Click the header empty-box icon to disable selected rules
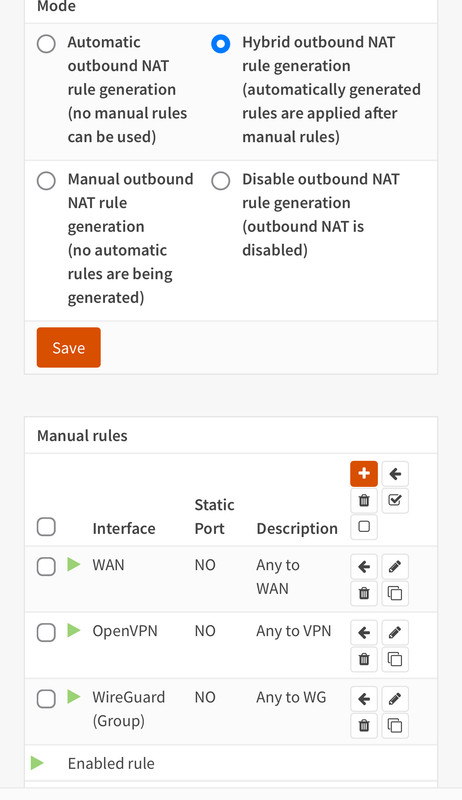This screenshot has width=462, height=800. coord(364,527)
